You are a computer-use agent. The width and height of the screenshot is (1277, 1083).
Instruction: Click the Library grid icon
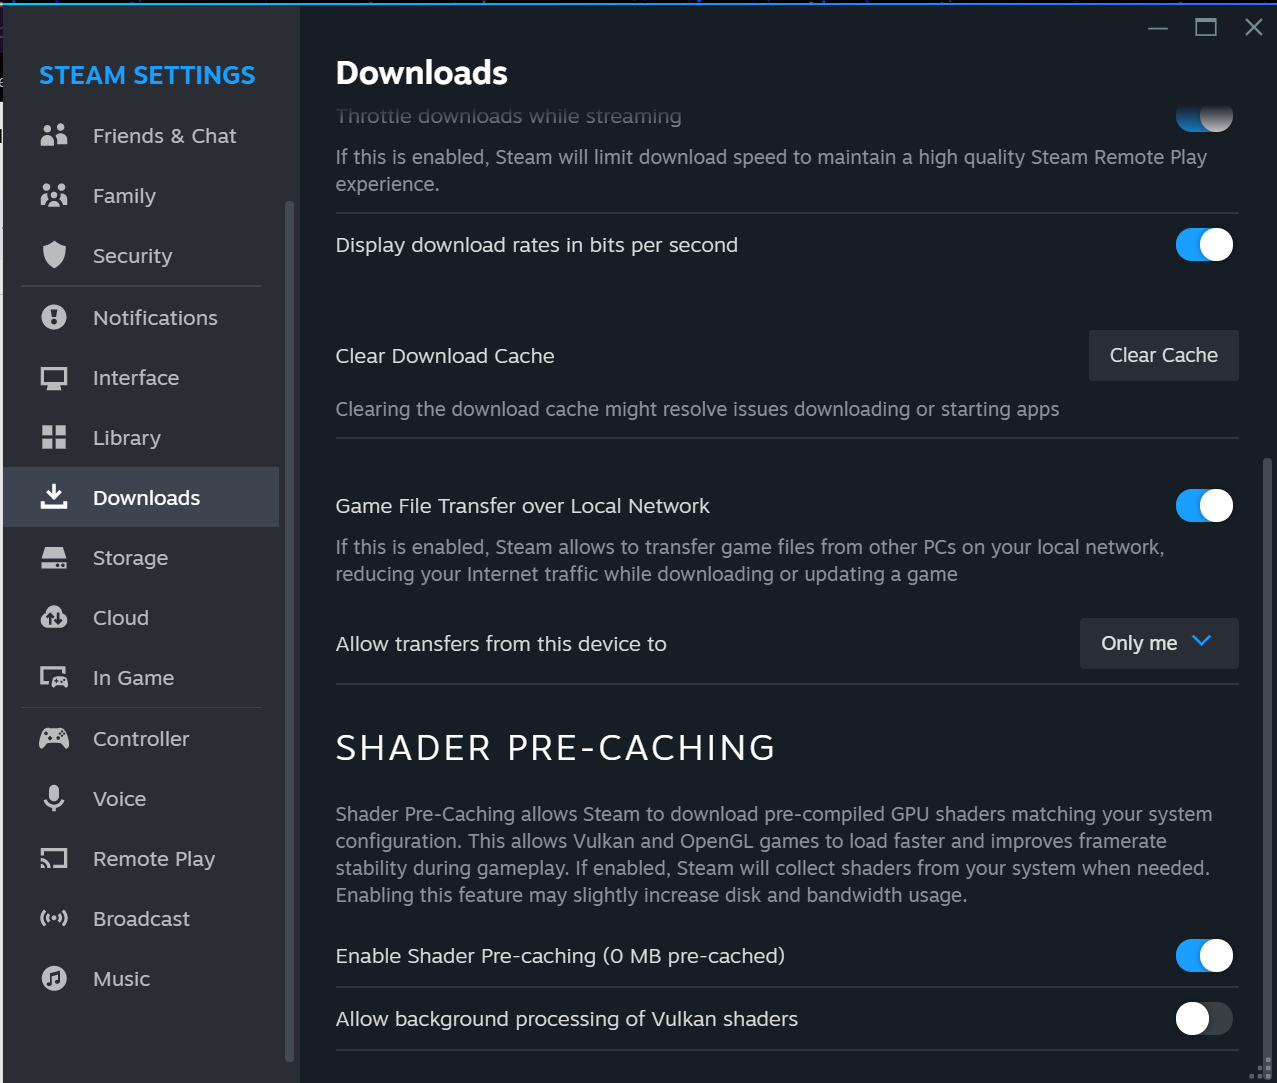point(54,438)
